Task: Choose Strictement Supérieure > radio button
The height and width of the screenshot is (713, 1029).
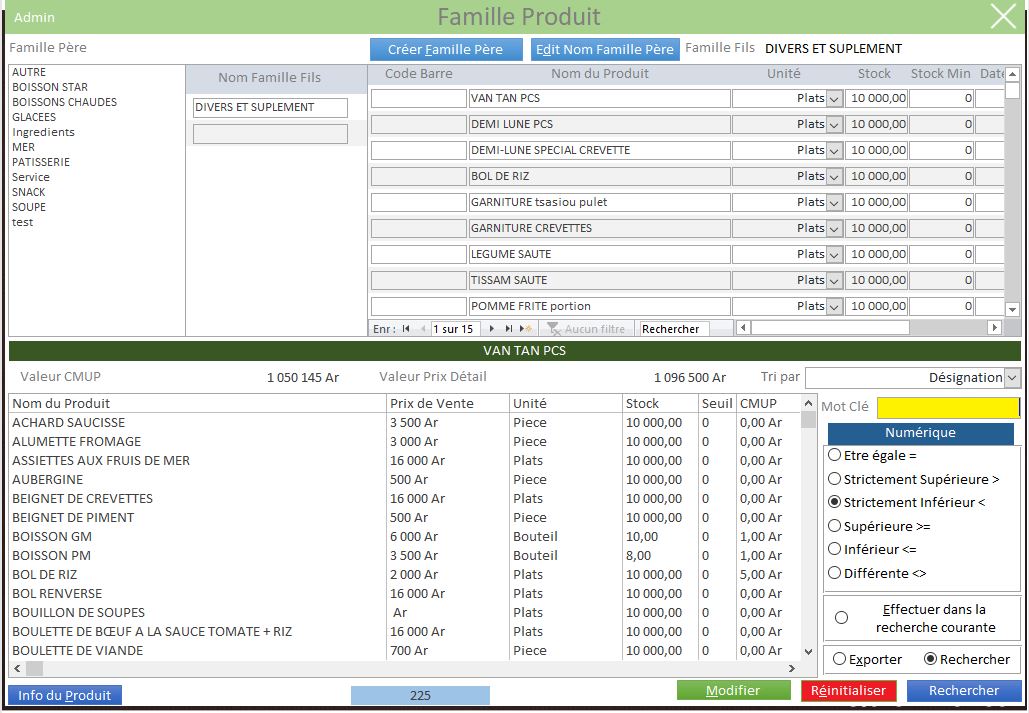Action: [x=835, y=479]
